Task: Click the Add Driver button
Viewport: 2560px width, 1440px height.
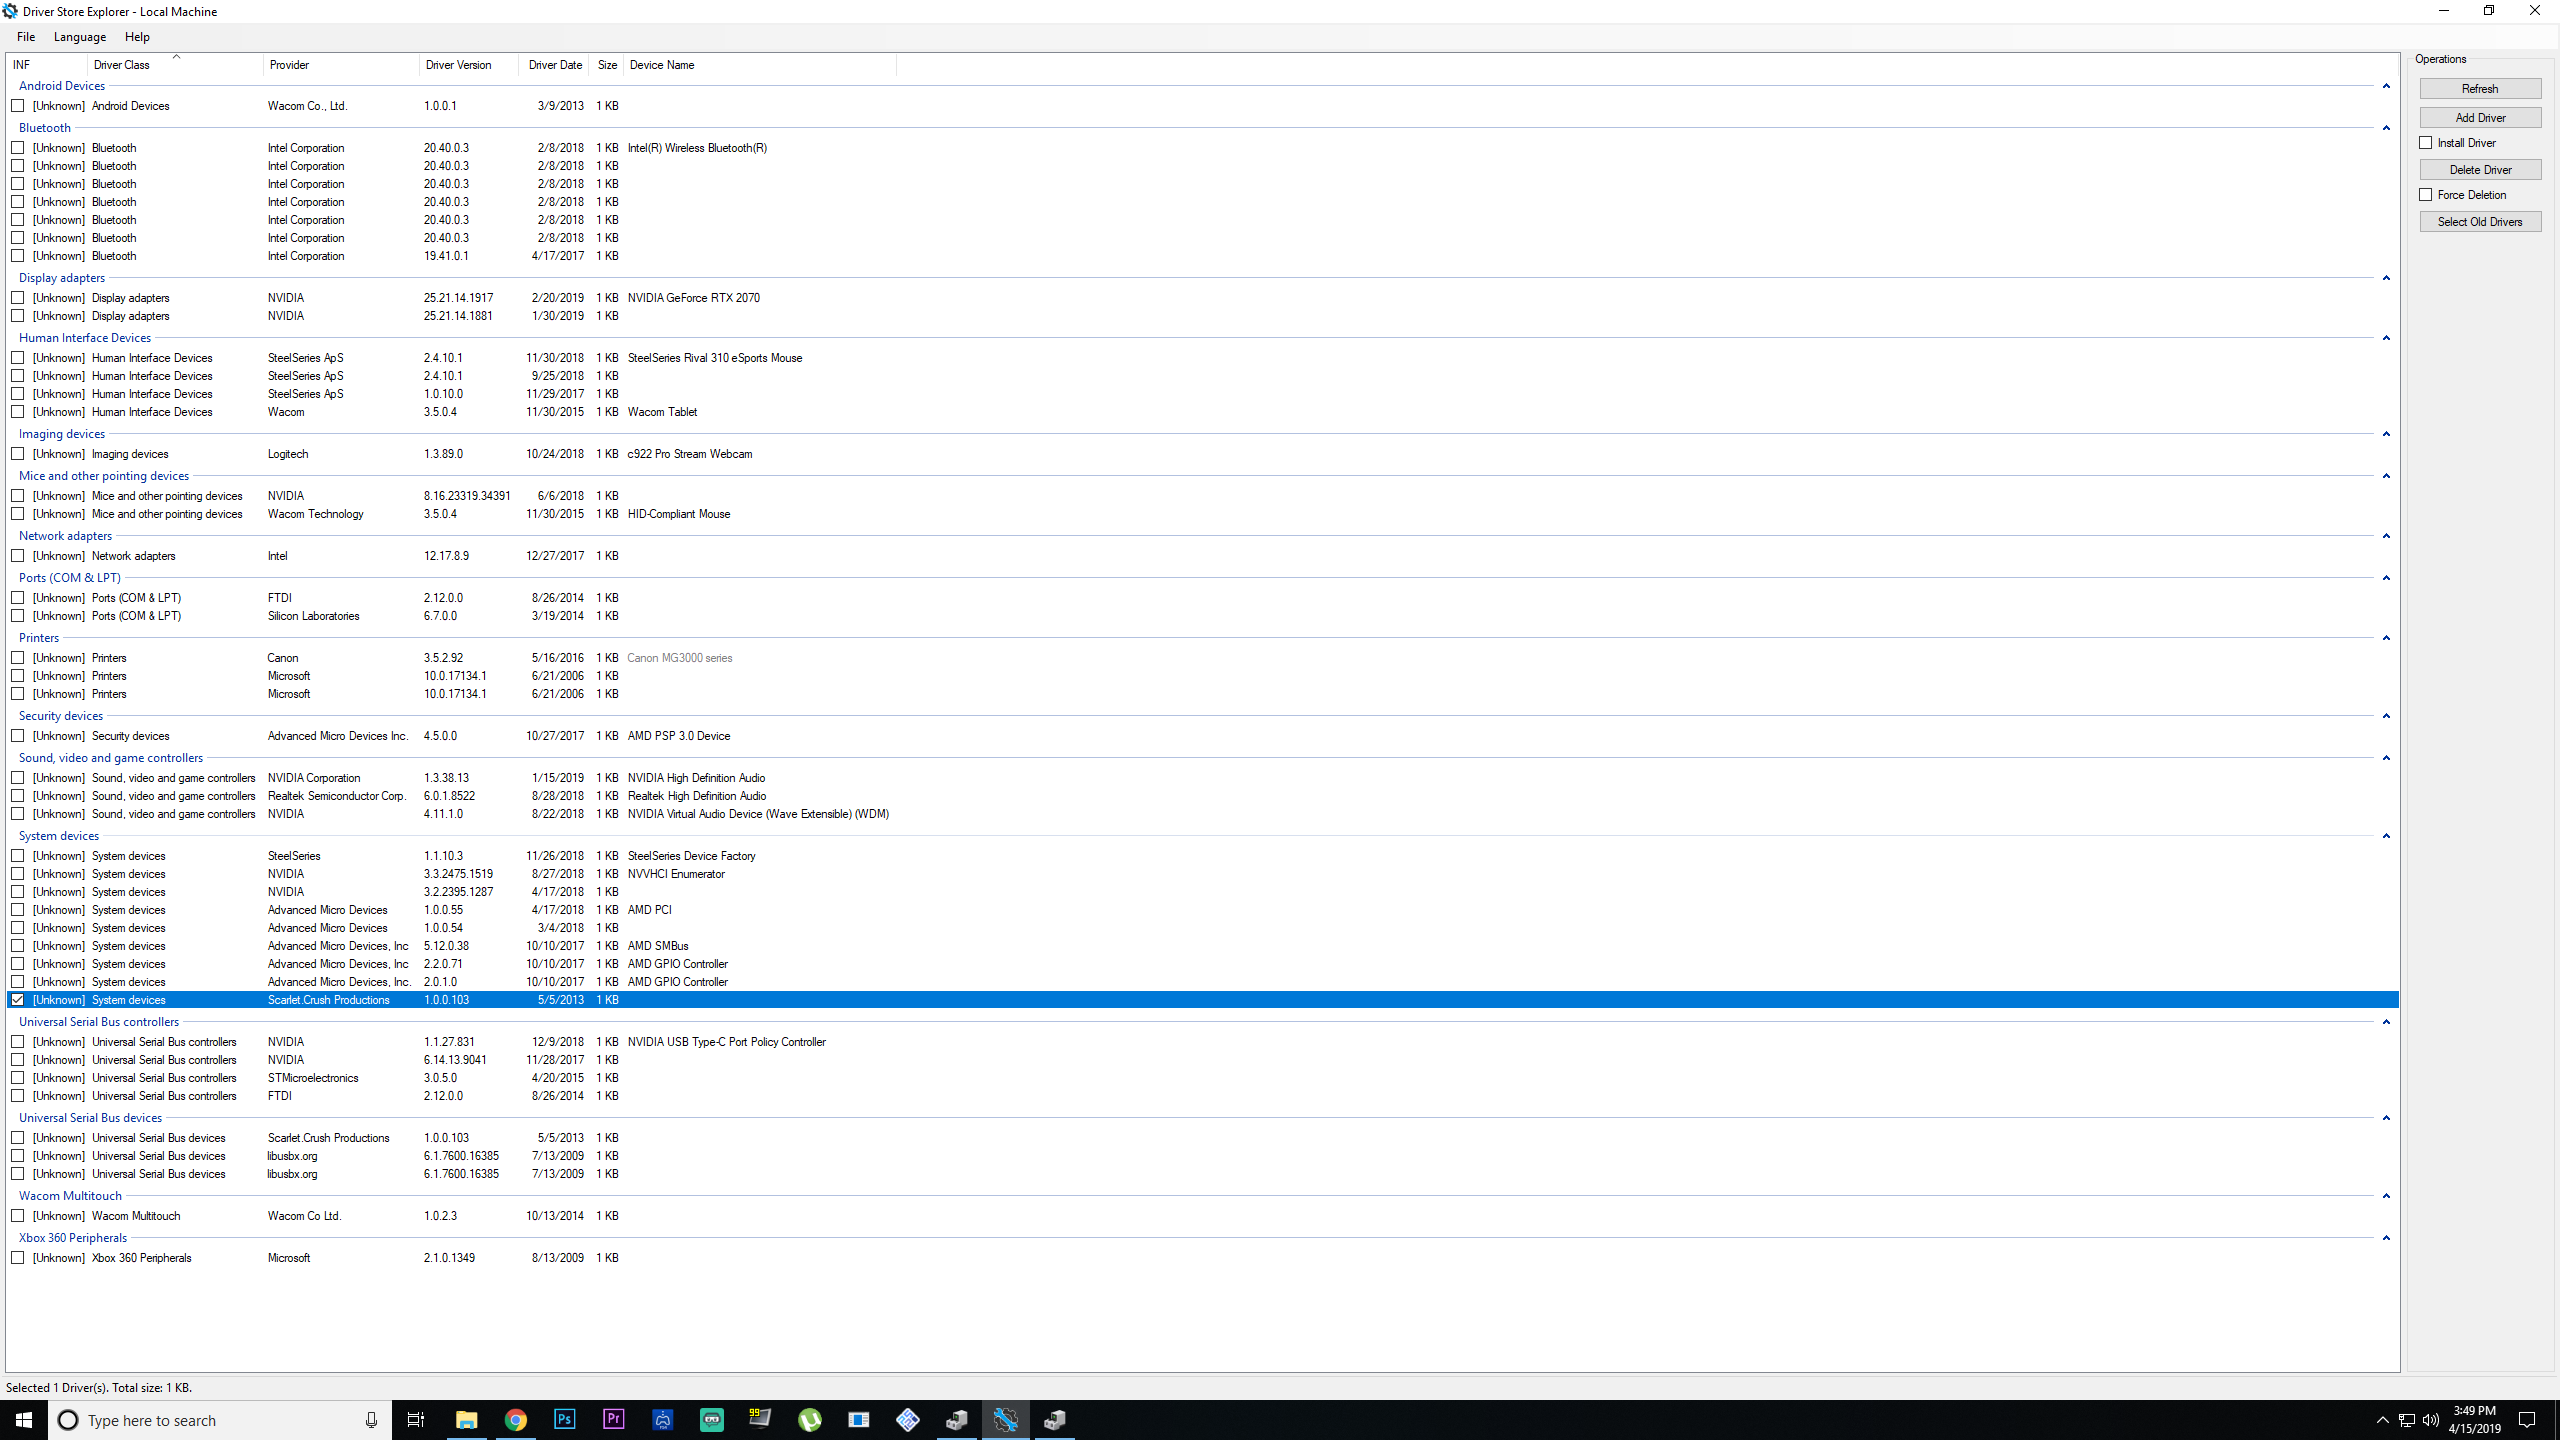Action: pos(2480,118)
